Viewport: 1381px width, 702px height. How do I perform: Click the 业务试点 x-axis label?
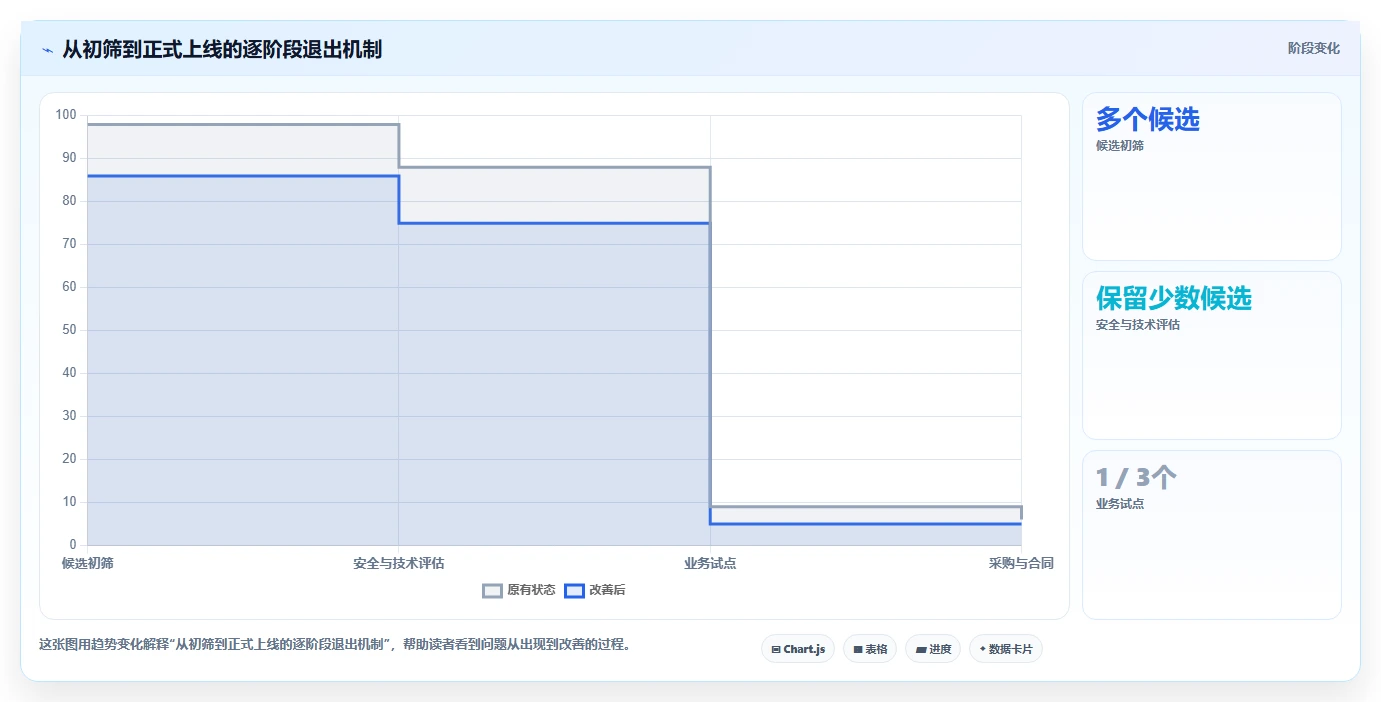click(710, 563)
